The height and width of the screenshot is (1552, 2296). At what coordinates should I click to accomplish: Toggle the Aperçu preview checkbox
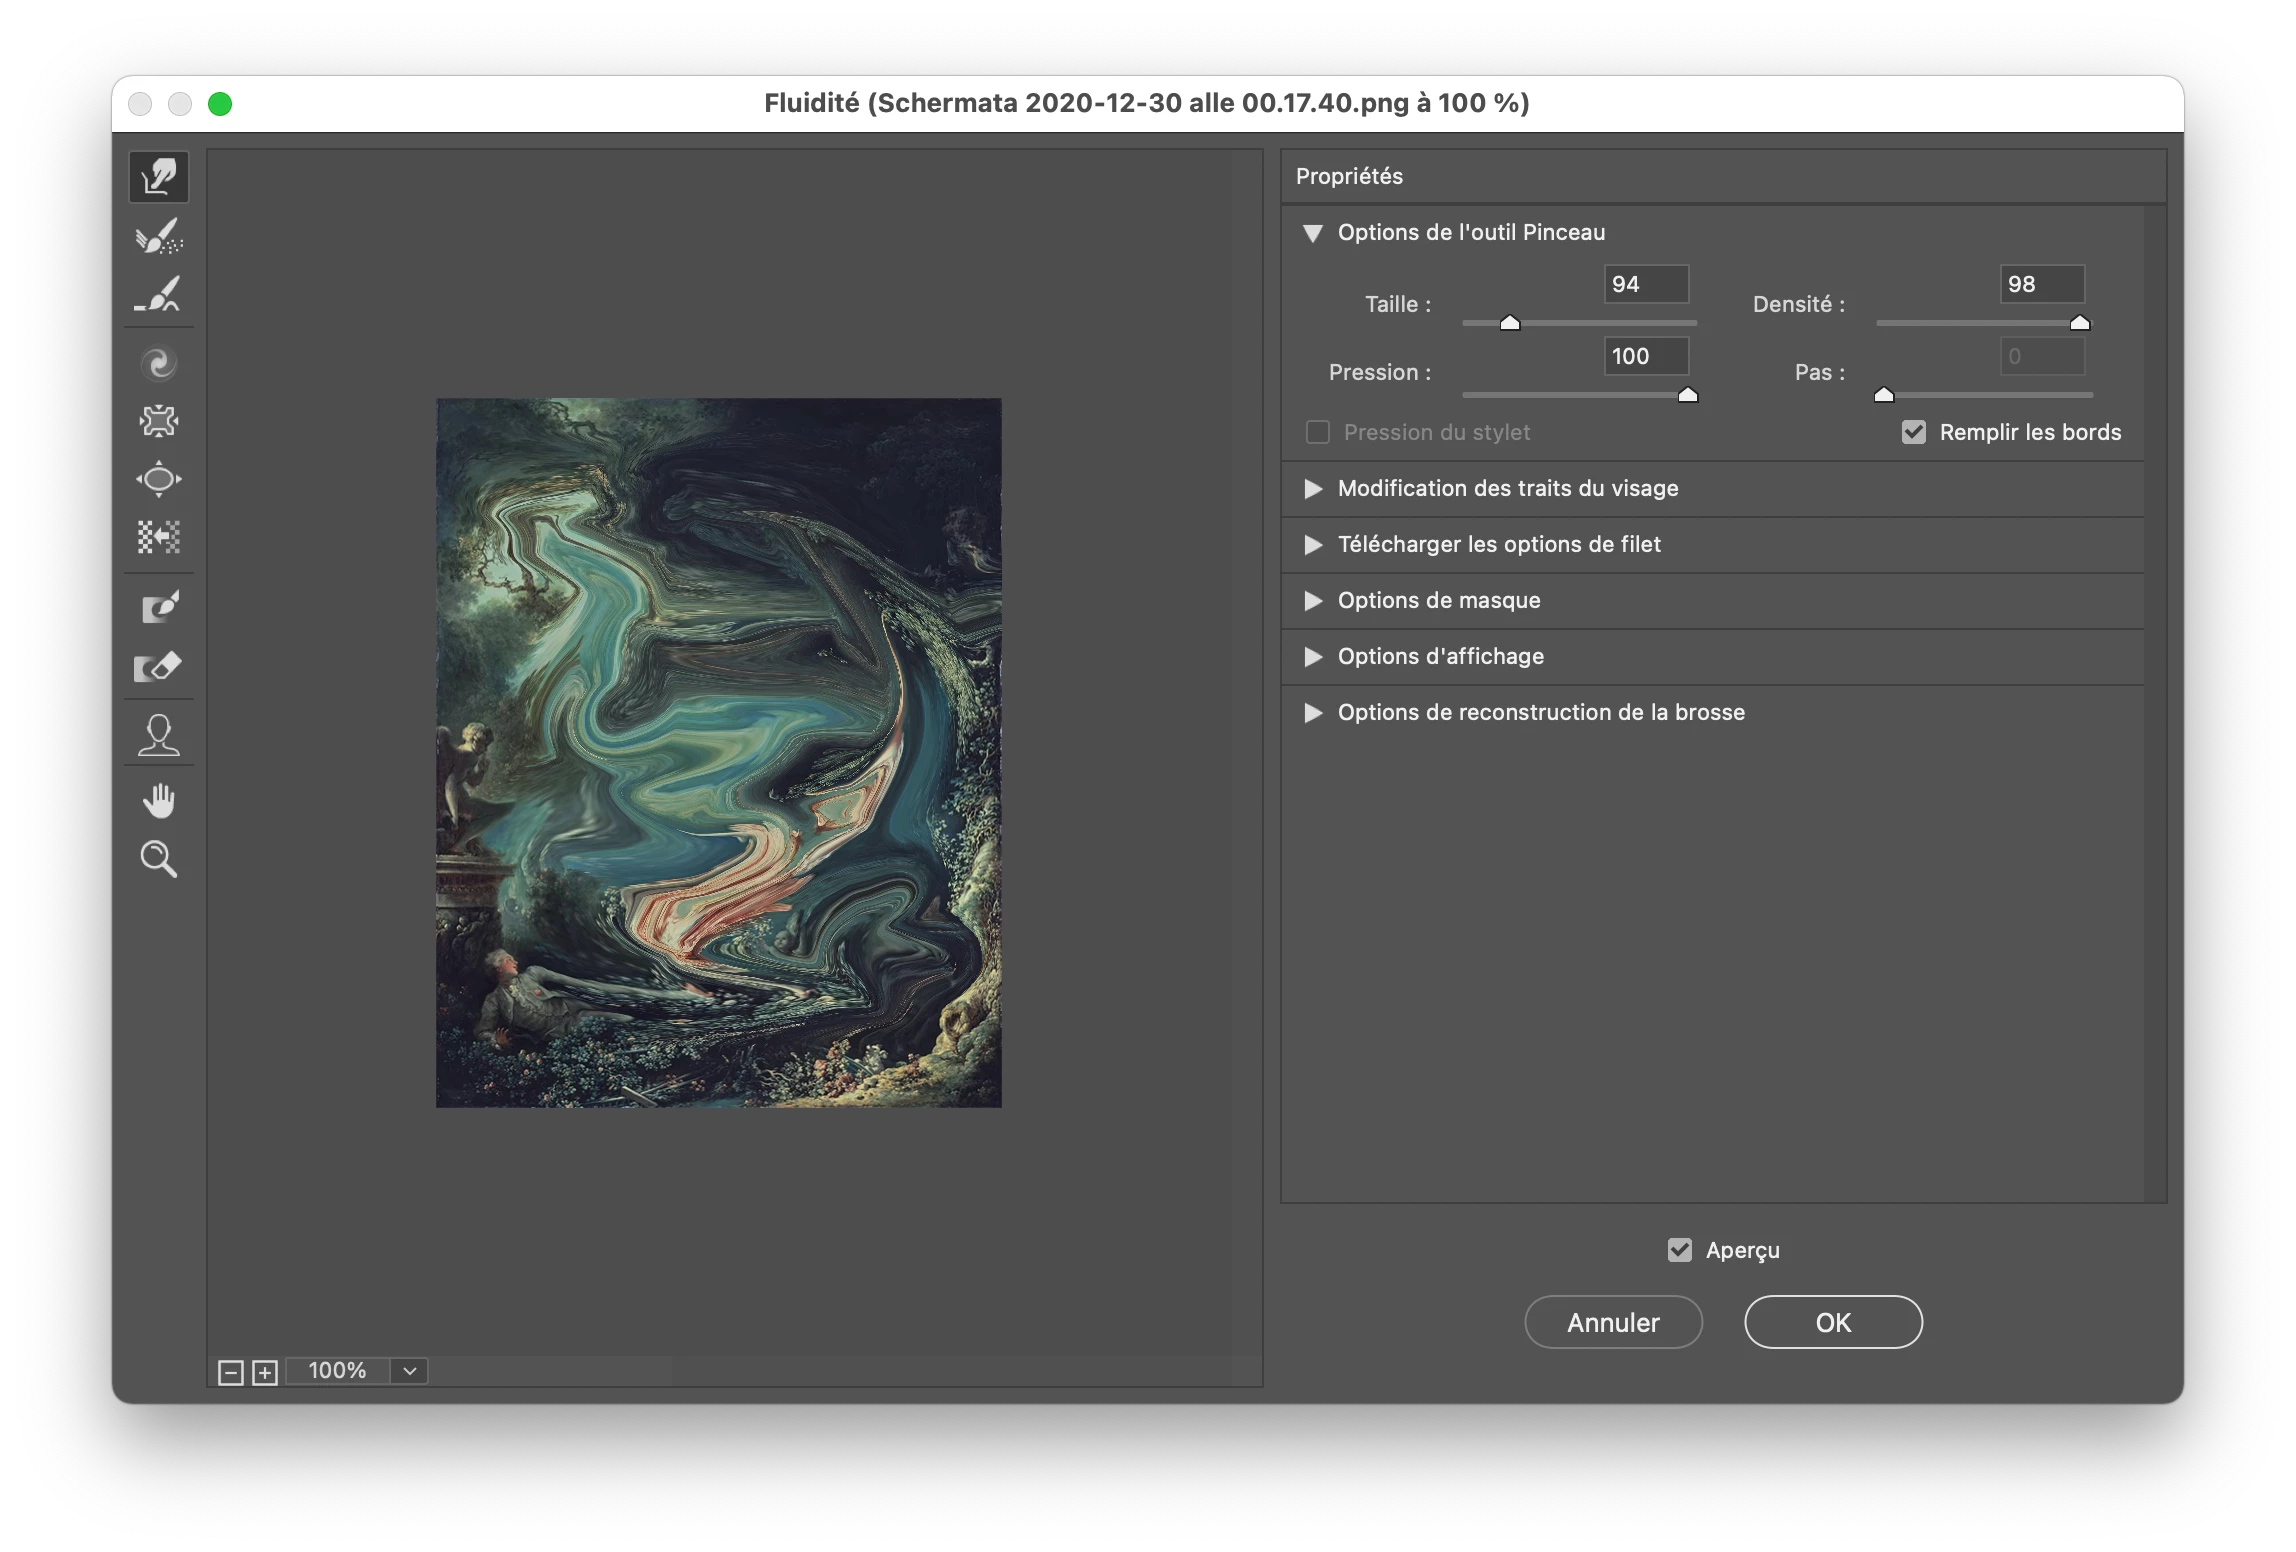pyautogui.click(x=1679, y=1250)
